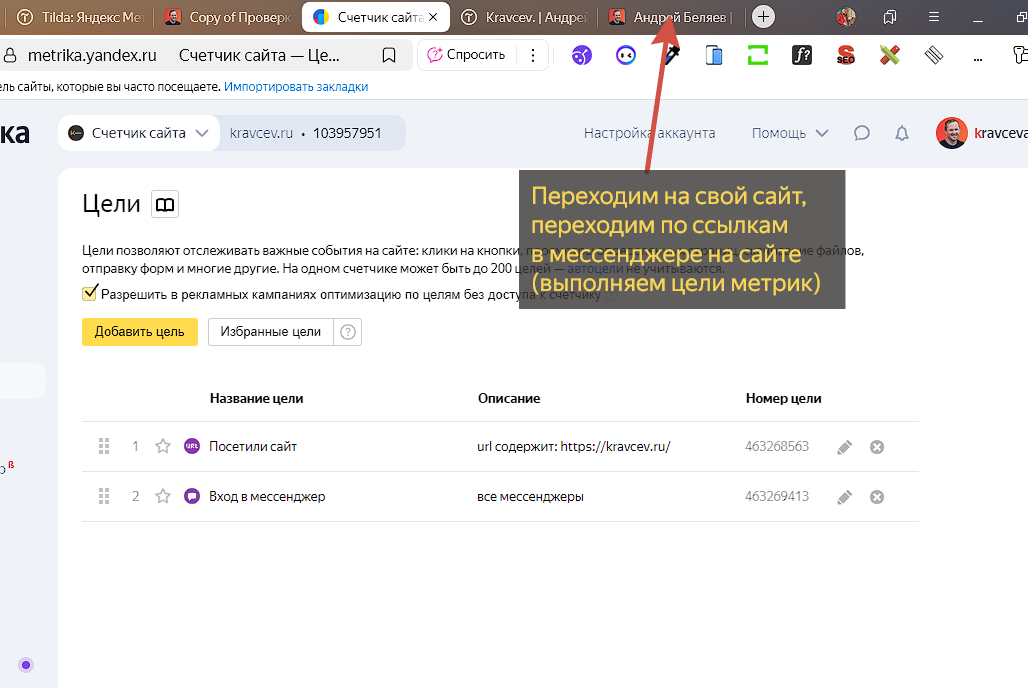1028x688 pixels.
Task: Click the SEO extension icon
Action: (x=846, y=56)
